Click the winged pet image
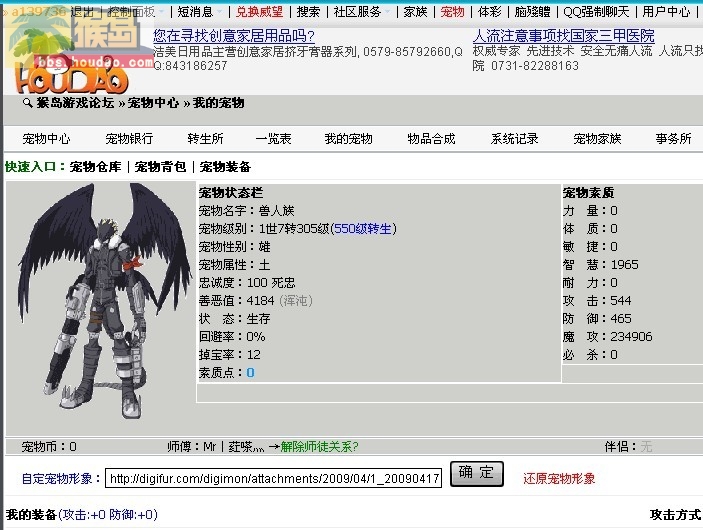 coord(104,300)
